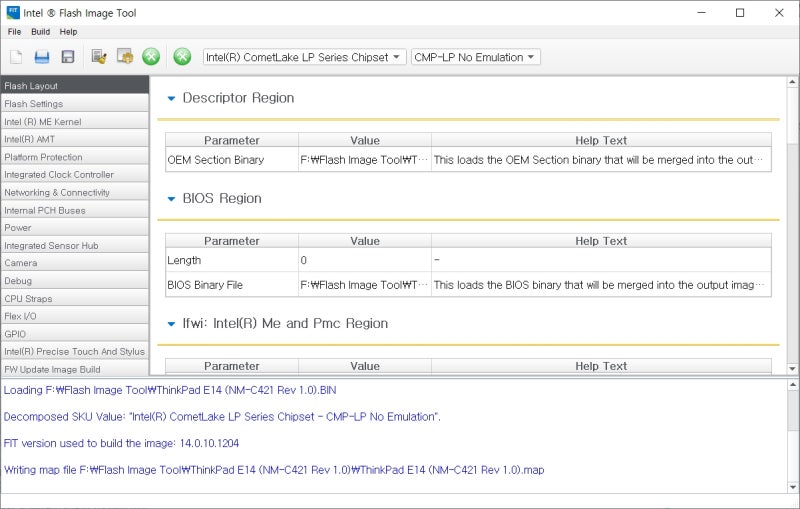Open the CMP-LP No Emulation dropdown

click(476, 57)
